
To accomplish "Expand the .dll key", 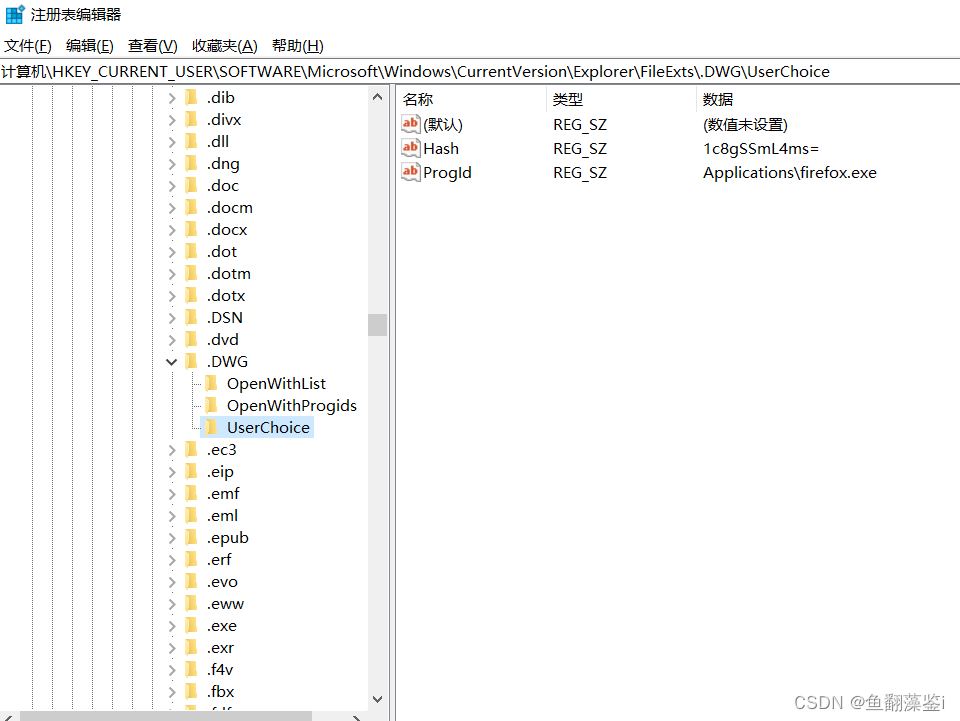I will point(172,142).
